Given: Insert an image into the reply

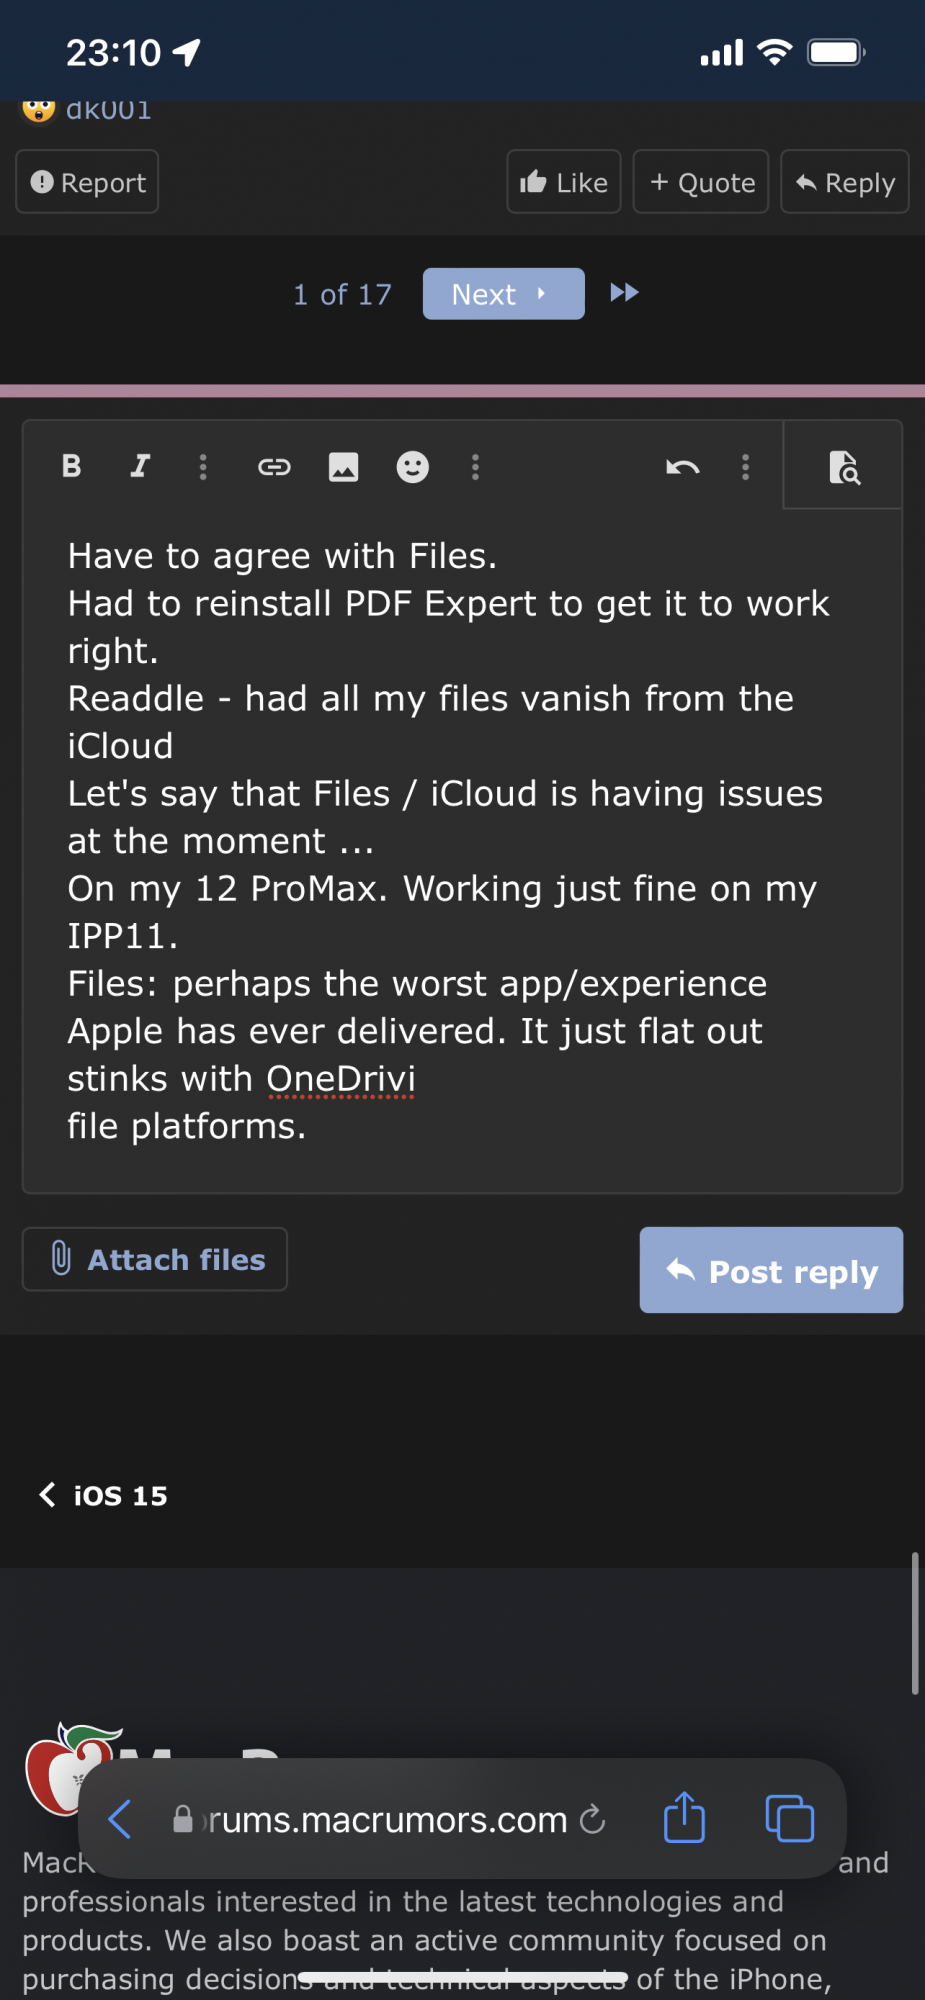Looking at the screenshot, I should click(343, 467).
